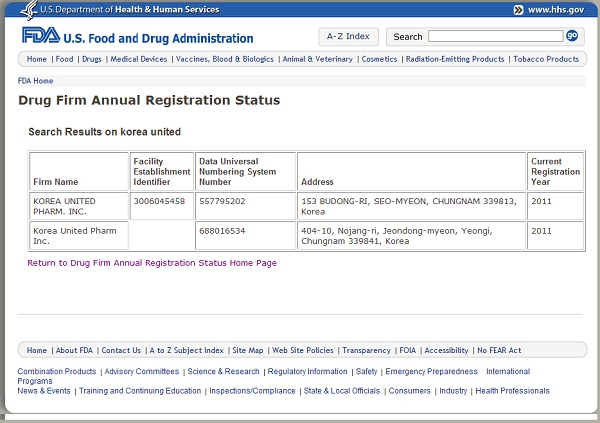This screenshot has height=423, width=600.
Task: Go to Vaccines, Blood & Biologics
Action: pyautogui.click(x=224, y=59)
